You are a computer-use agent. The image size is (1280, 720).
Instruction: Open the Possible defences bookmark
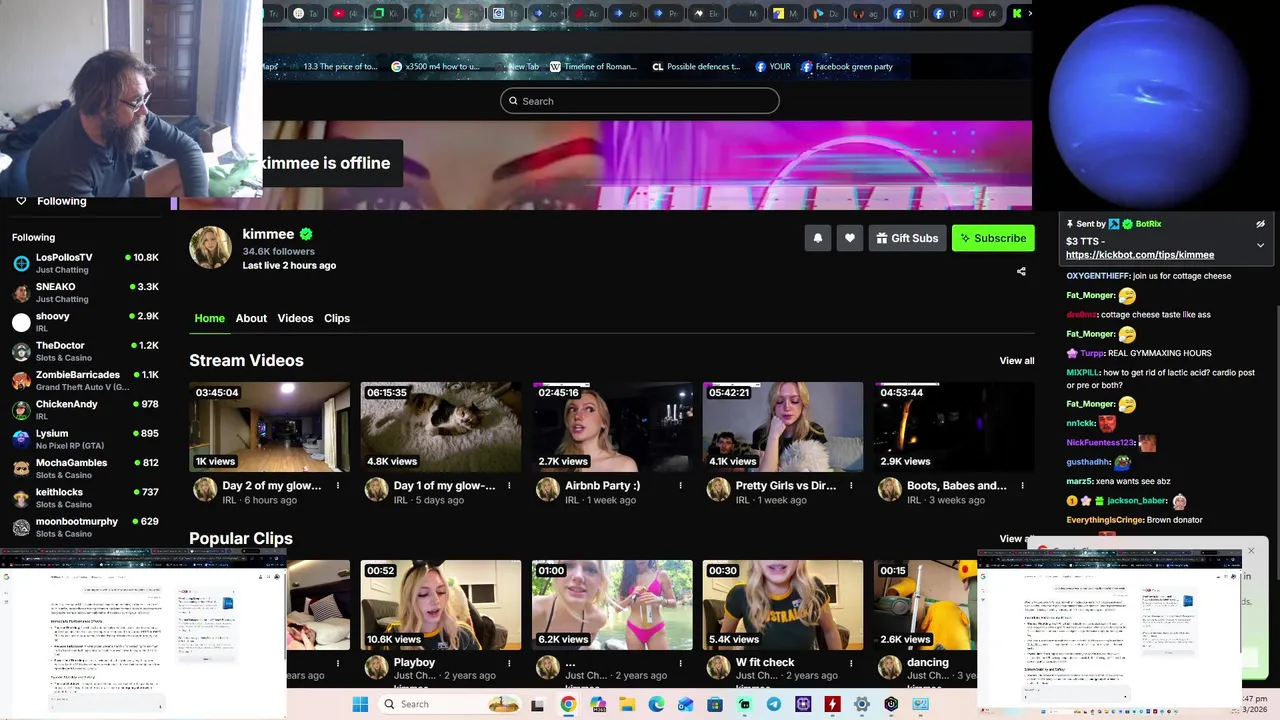point(696,67)
